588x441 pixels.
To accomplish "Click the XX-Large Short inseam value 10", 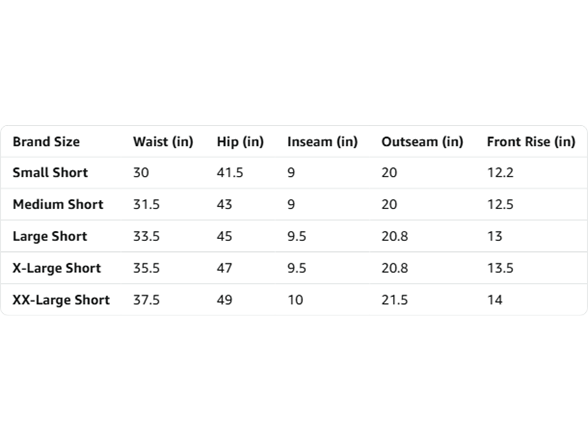I will tap(295, 300).
